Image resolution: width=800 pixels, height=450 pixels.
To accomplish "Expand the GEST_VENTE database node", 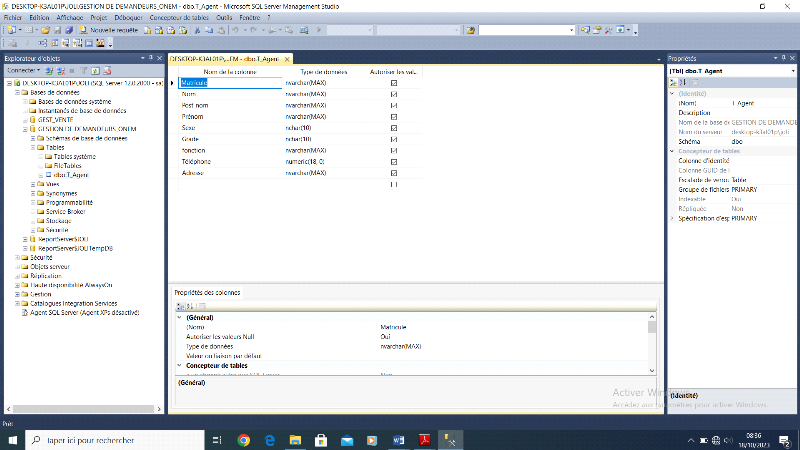I will (x=25, y=120).
